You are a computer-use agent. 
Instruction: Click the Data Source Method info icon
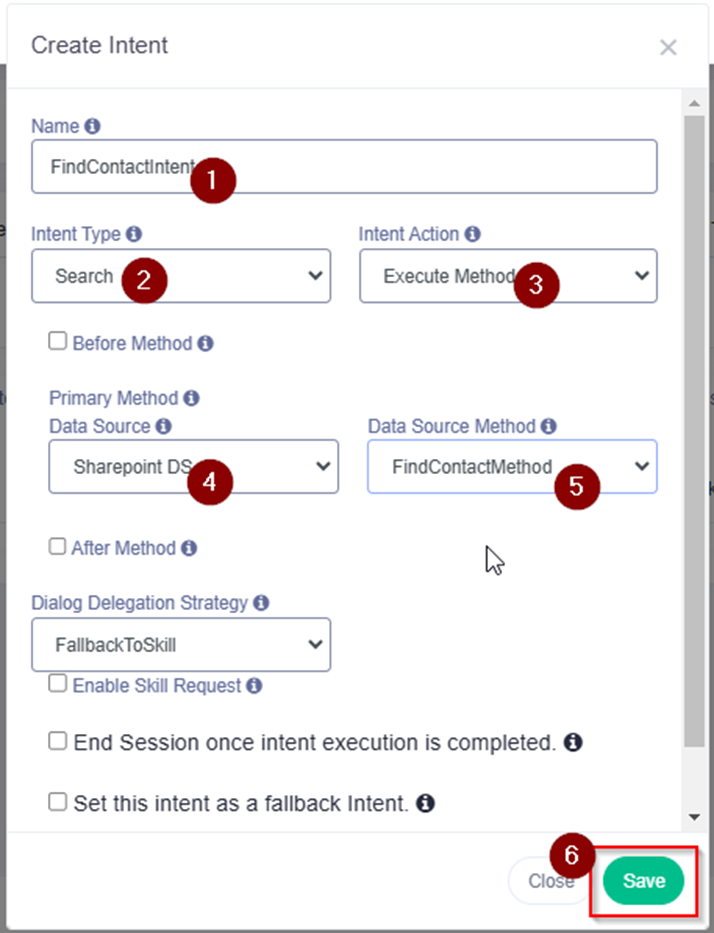549,426
